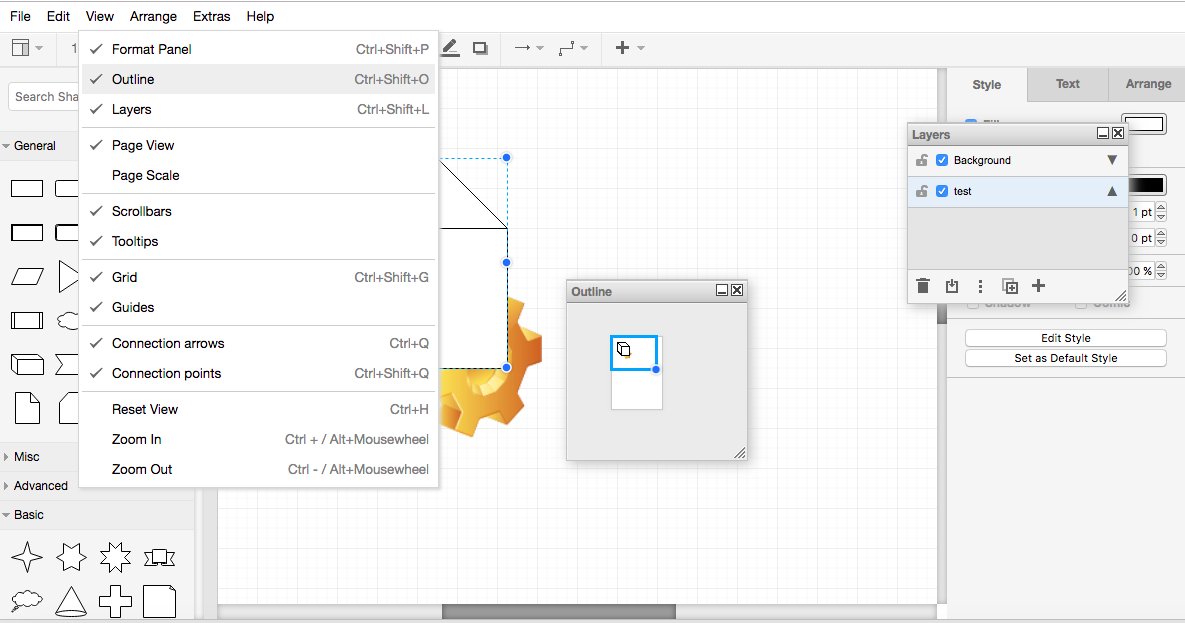
Task: Select the process shape with side bars
Action: (26, 321)
